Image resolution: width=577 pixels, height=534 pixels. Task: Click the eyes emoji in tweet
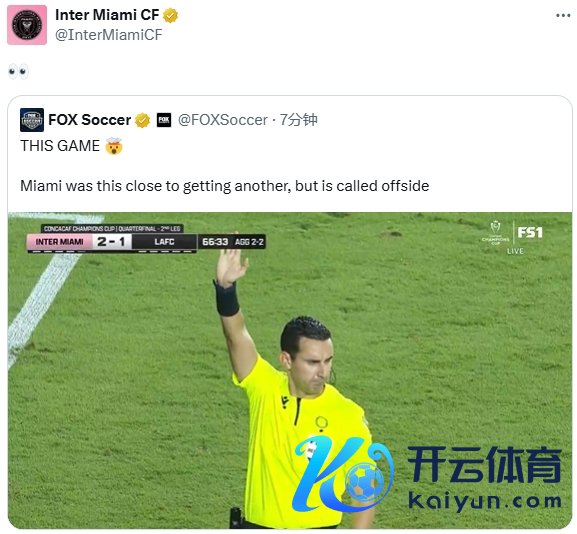click(18, 71)
